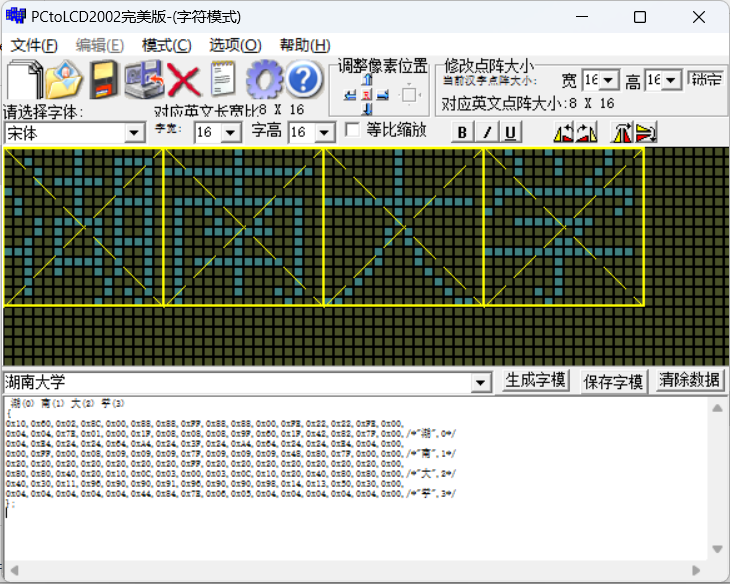Shift pixels up with the up arrow
Image resolution: width=730 pixels, height=584 pixels.
[367, 80]
